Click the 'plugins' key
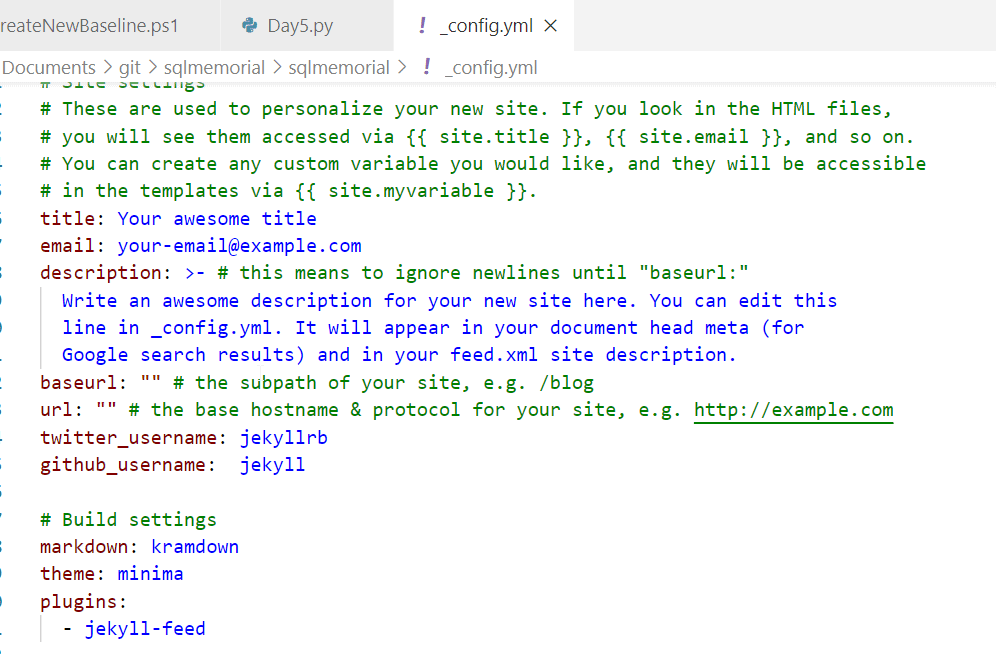The image size is (996, 654). coord(79,601)
